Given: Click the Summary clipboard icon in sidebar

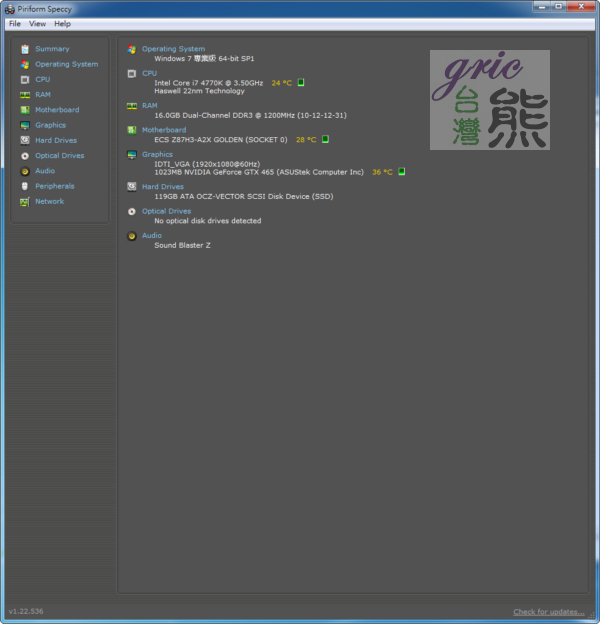Looking at the screenshot, I should pyautogui.click(x=25, y=49).
